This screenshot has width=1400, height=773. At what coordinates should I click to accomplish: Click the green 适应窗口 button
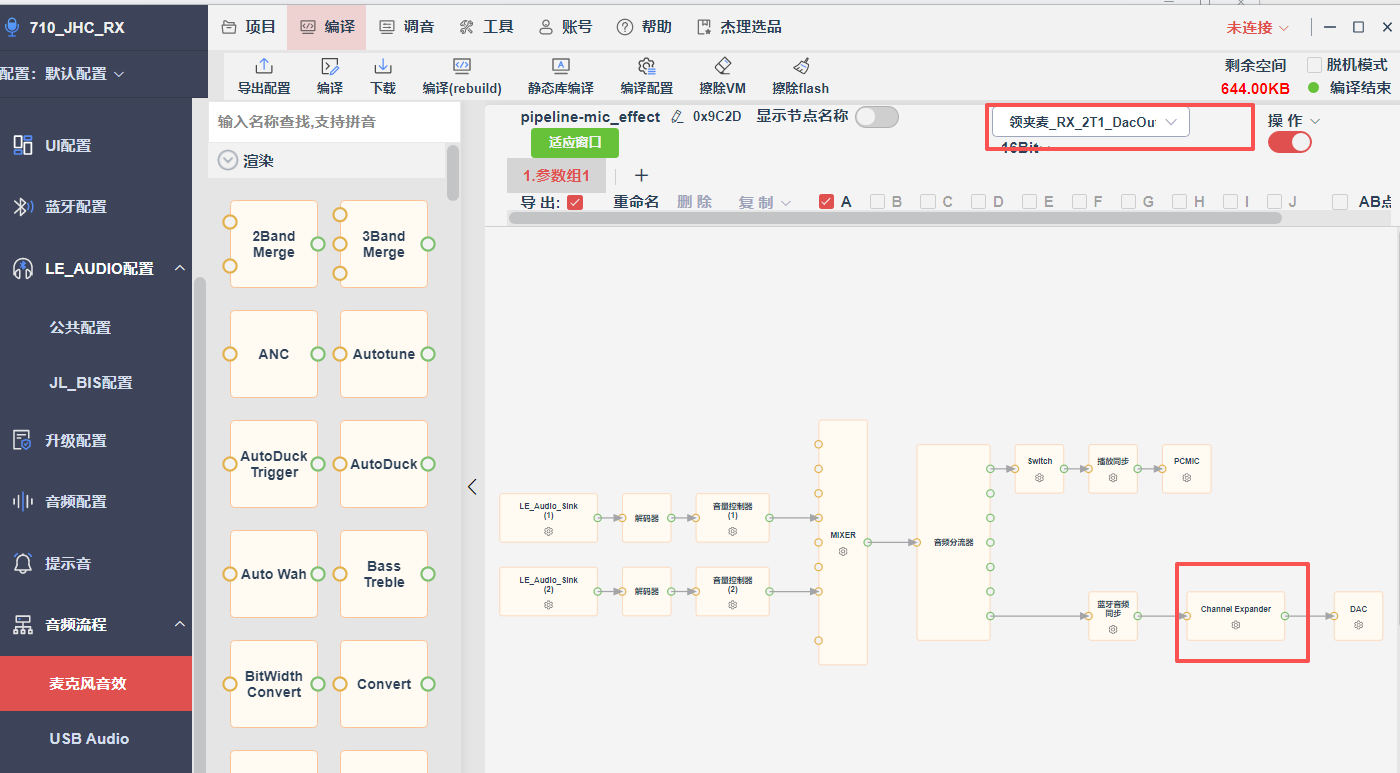click(575, 142)
